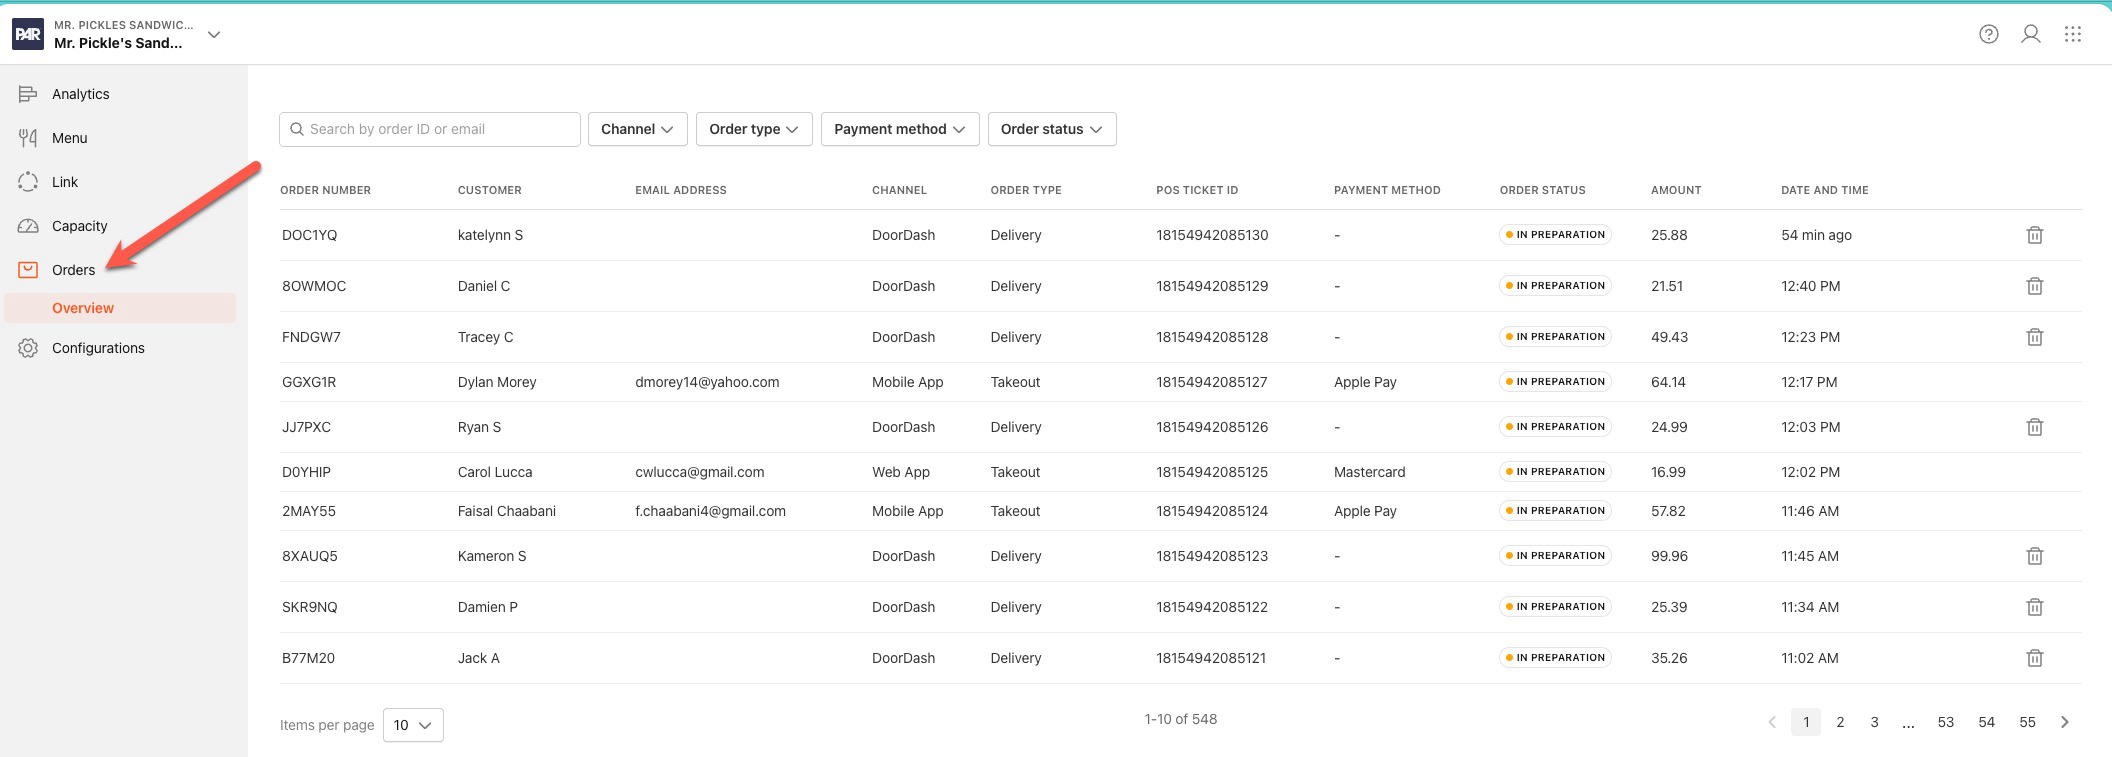This screenshot has width=2112, height=757.
Task: Delete order DOC1YQ with trash icon
Action: pyautogui.click(x=2034, y=235)
